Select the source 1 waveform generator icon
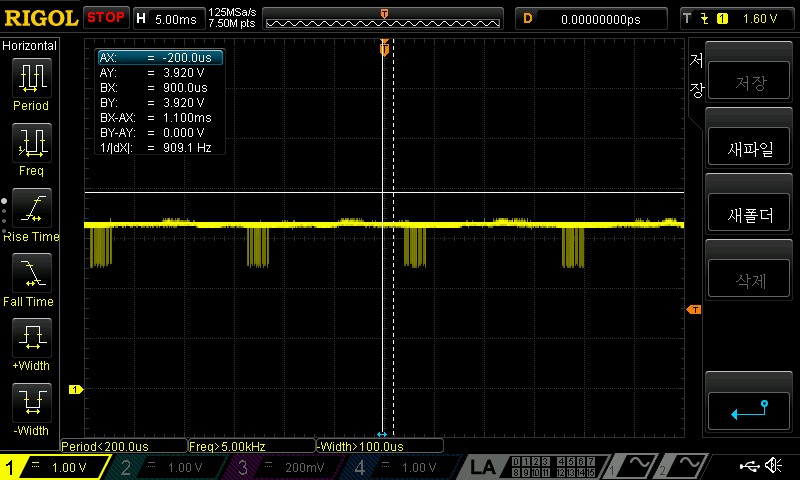This screenshot has width=800, height=480. [x=633, y=466]
